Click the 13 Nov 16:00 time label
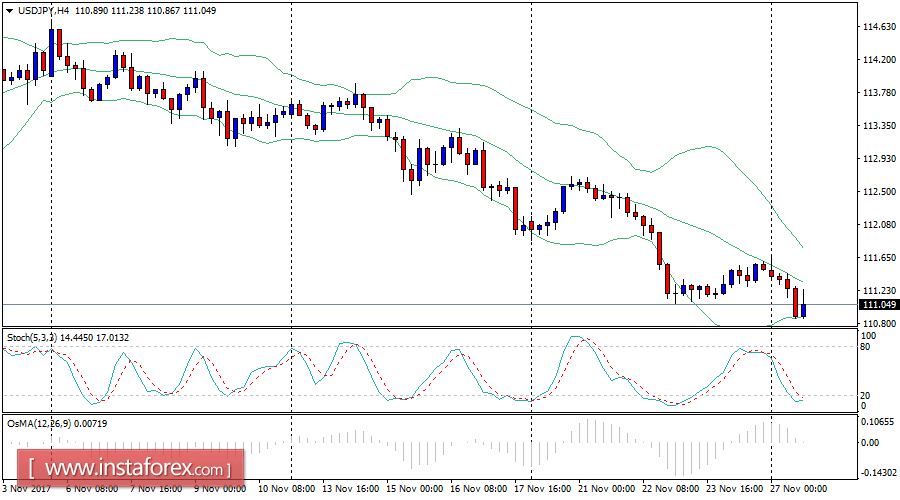The height and width of the screenshot is (500, 900). (x=351, y=489)
